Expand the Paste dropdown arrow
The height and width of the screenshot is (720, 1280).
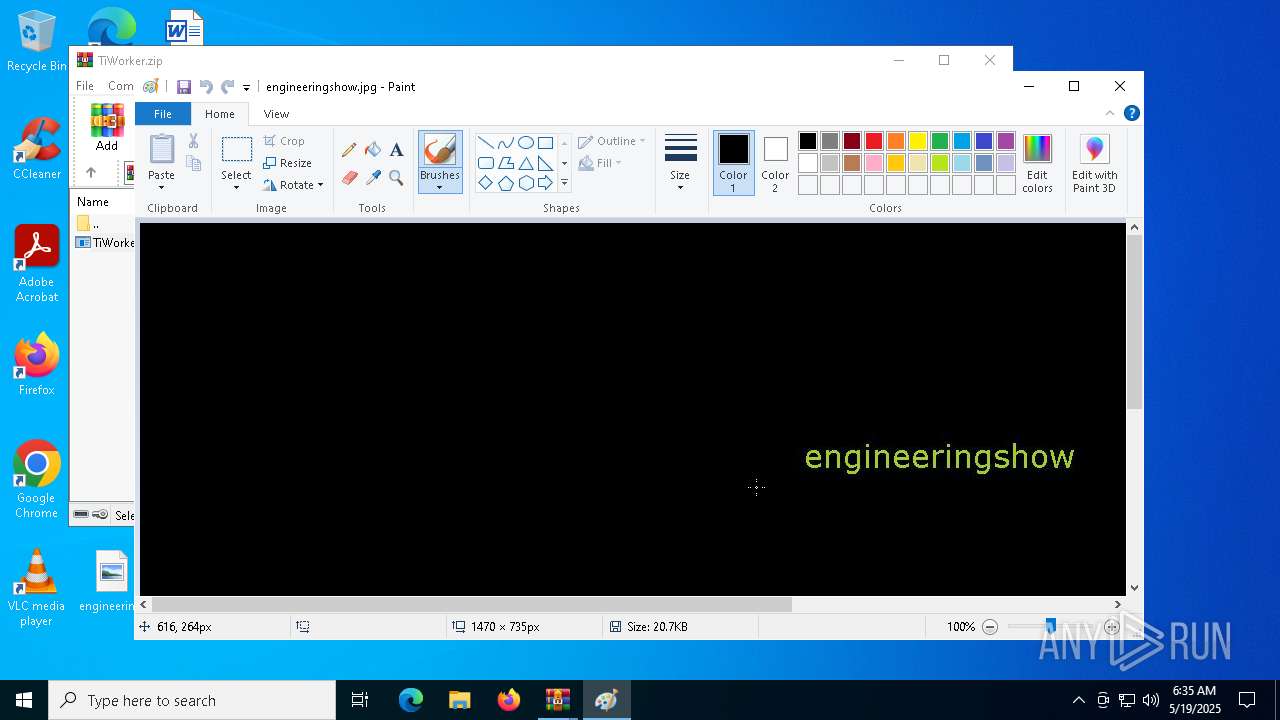point(161,188)
